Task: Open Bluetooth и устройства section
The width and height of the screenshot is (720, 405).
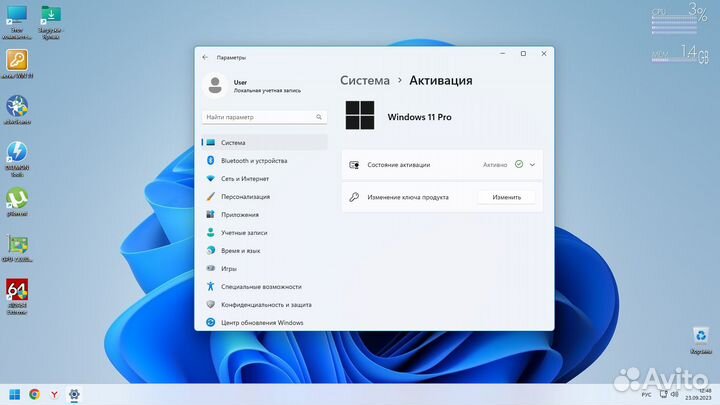Action: (264, 160)
